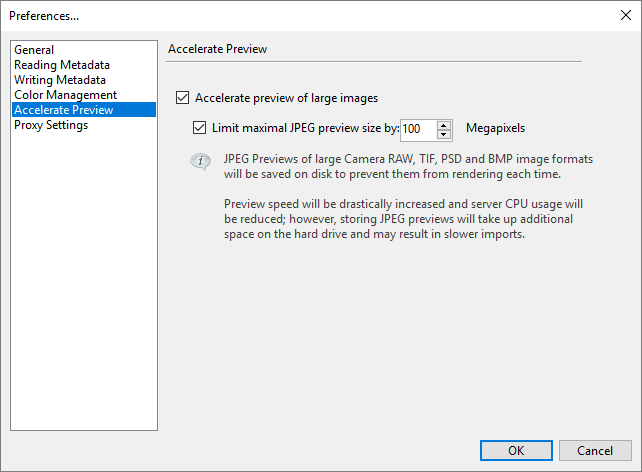Click the Megapixels unit label
642x472 pixels.
coord(495,129)
